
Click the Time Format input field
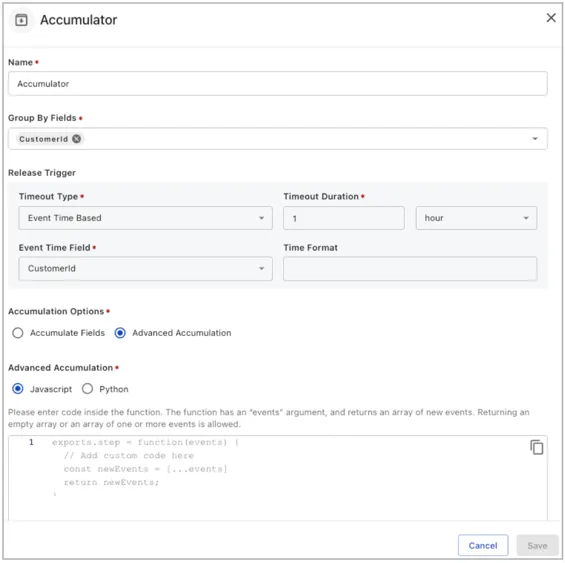click(x=410, y=269)
